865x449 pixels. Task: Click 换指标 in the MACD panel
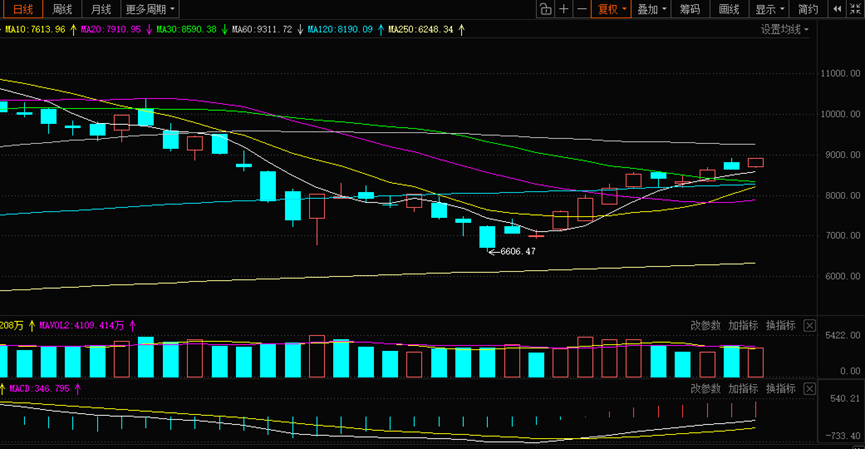click(781, 389)
